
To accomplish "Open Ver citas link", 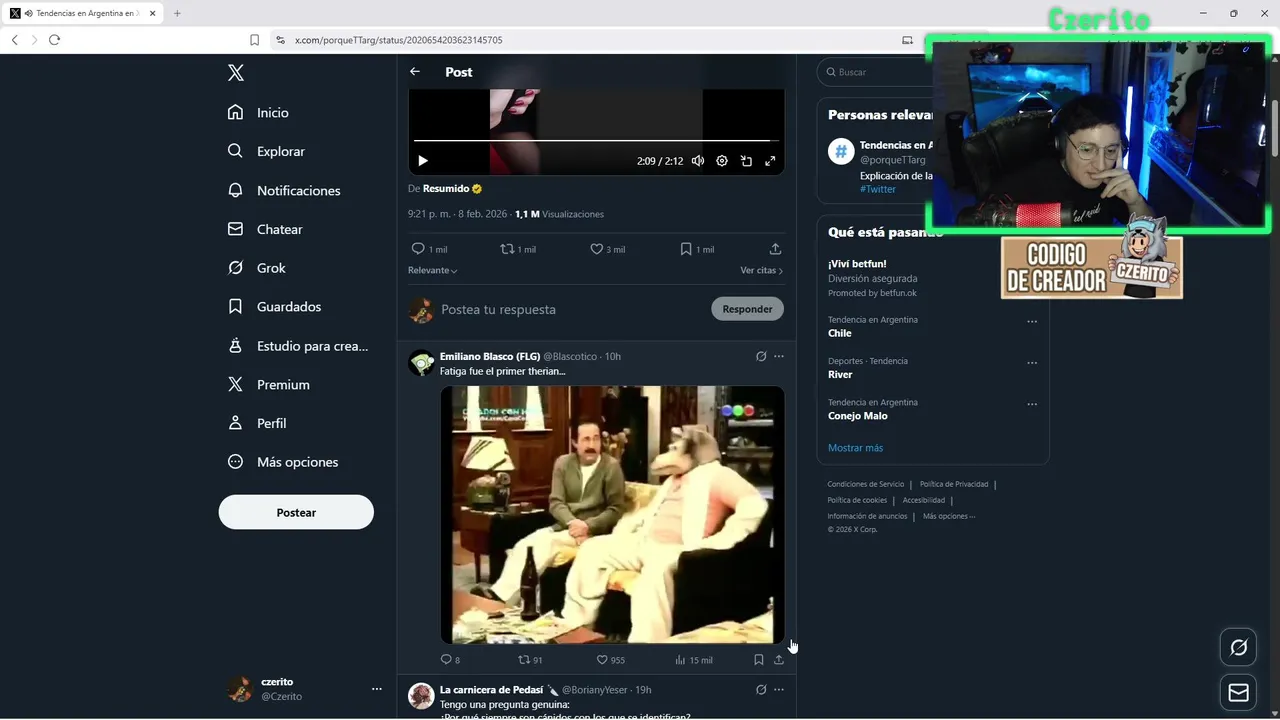I will (762, 271).
